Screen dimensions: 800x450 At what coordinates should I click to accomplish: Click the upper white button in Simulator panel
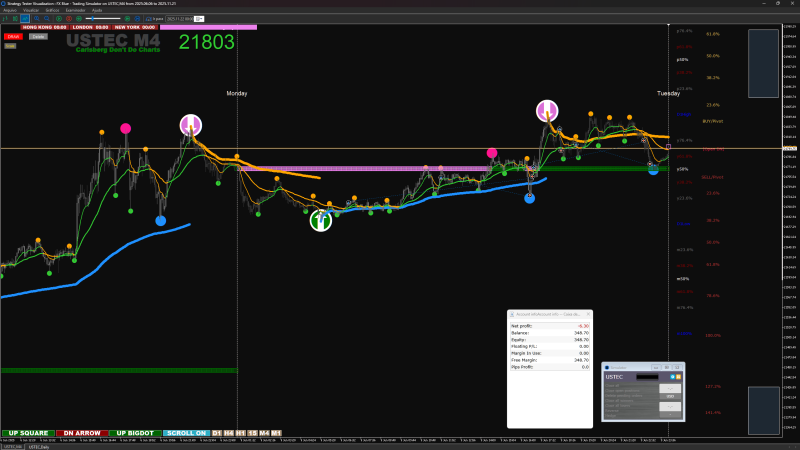coord(670,389)
